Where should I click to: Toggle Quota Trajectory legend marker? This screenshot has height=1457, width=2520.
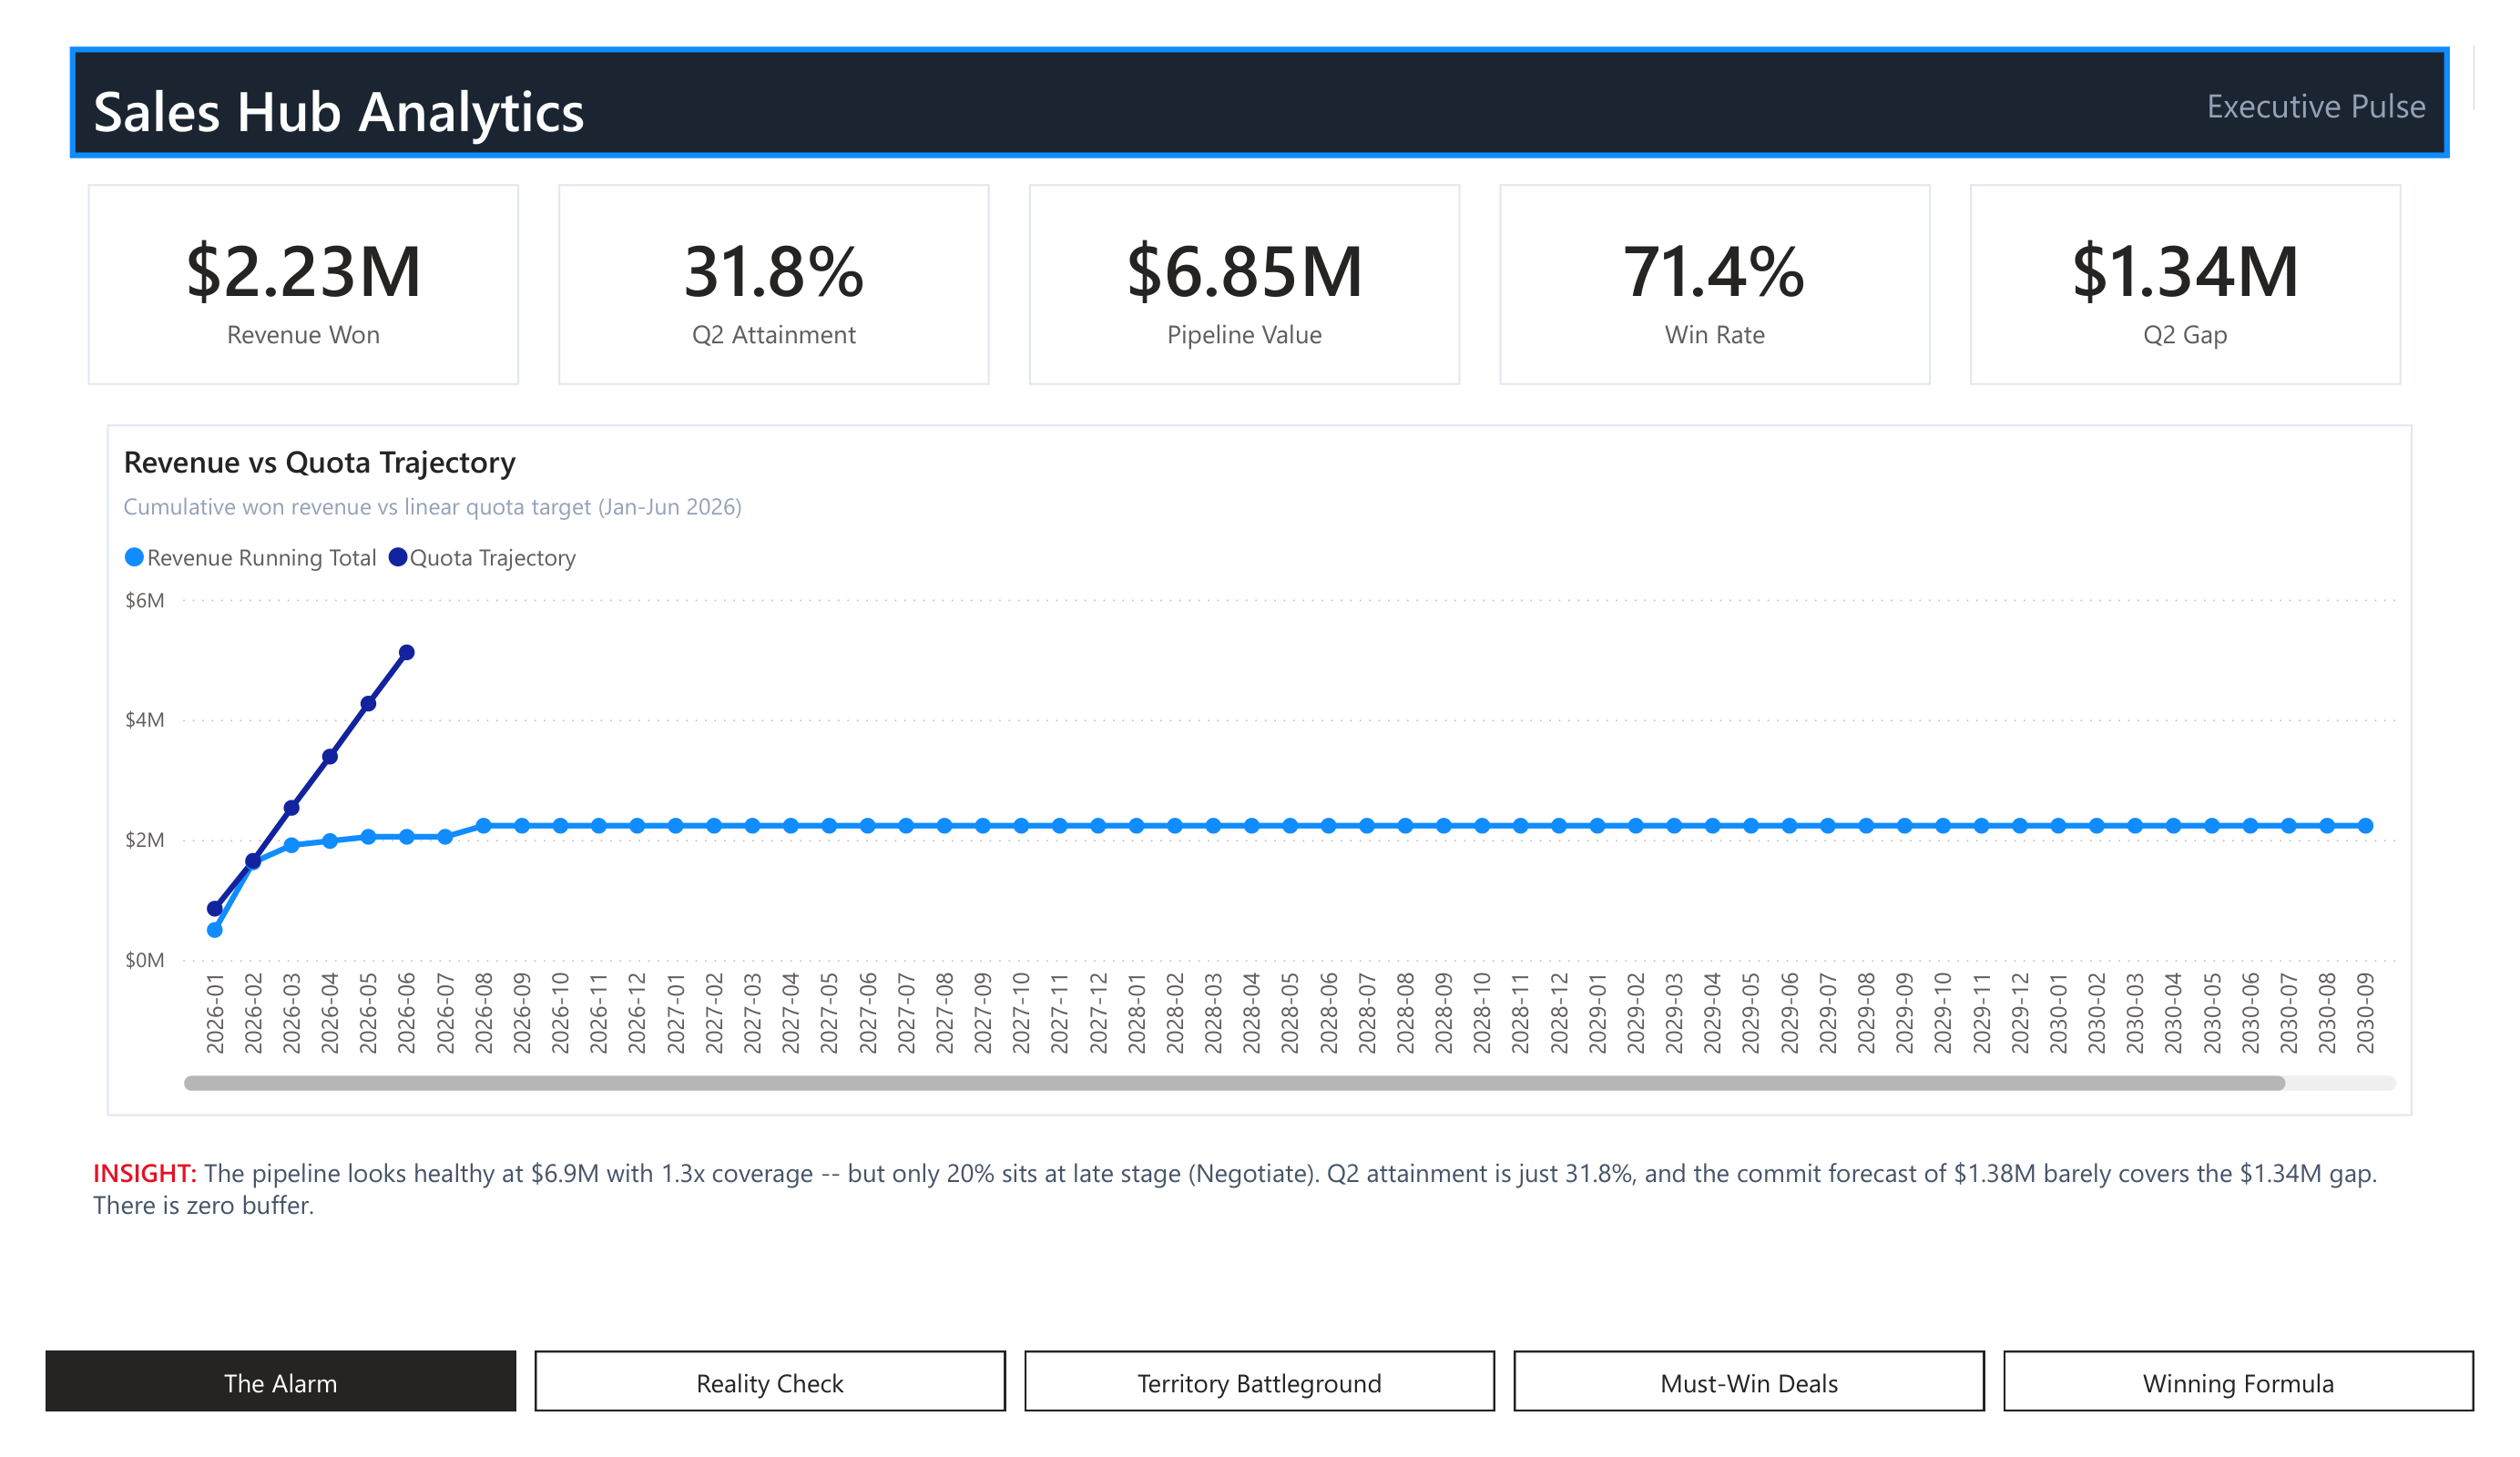398,557
